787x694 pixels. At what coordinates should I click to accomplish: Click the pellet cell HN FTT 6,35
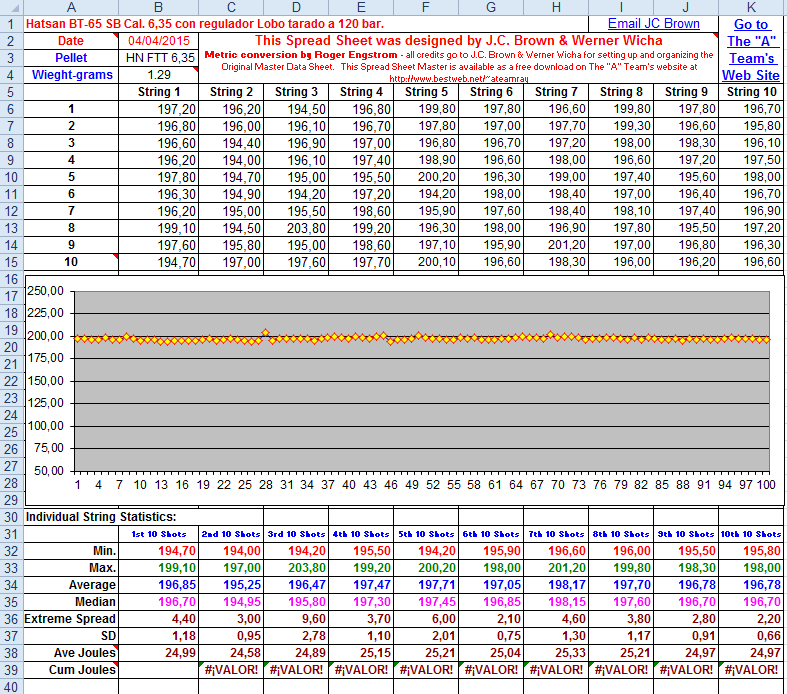[x=160, y=58]
